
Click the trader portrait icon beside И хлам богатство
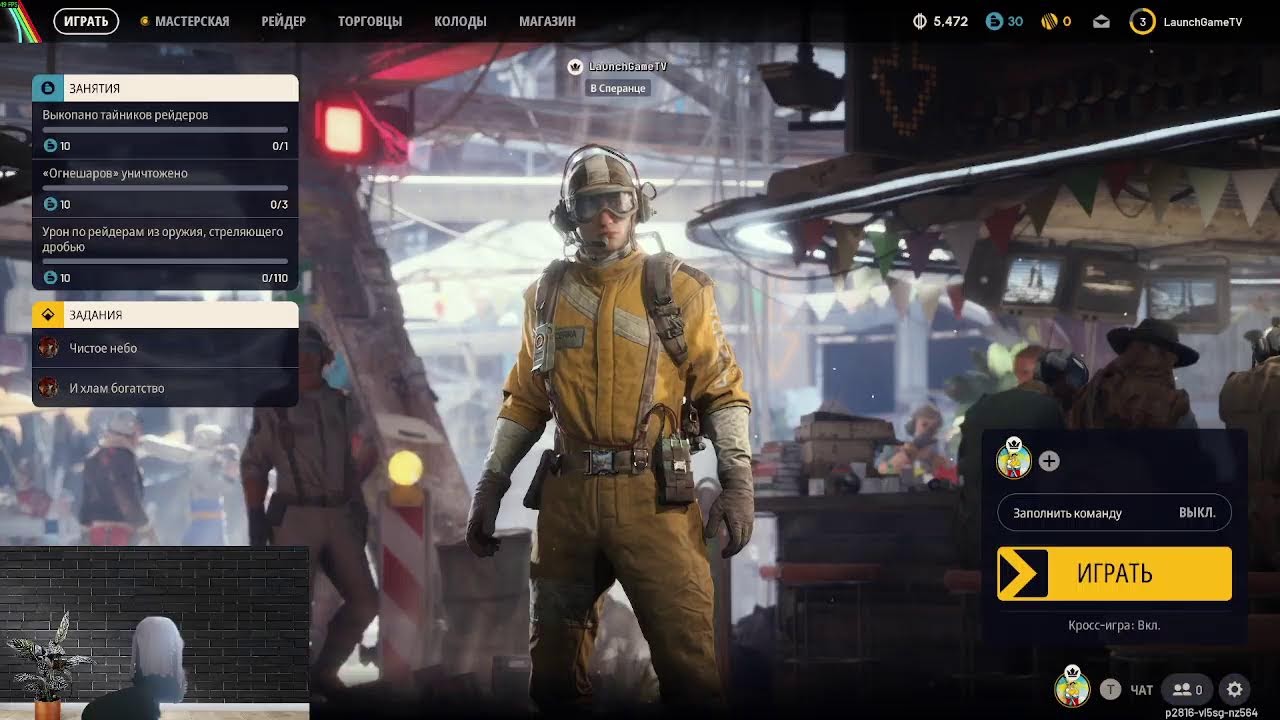coord(48,388)
